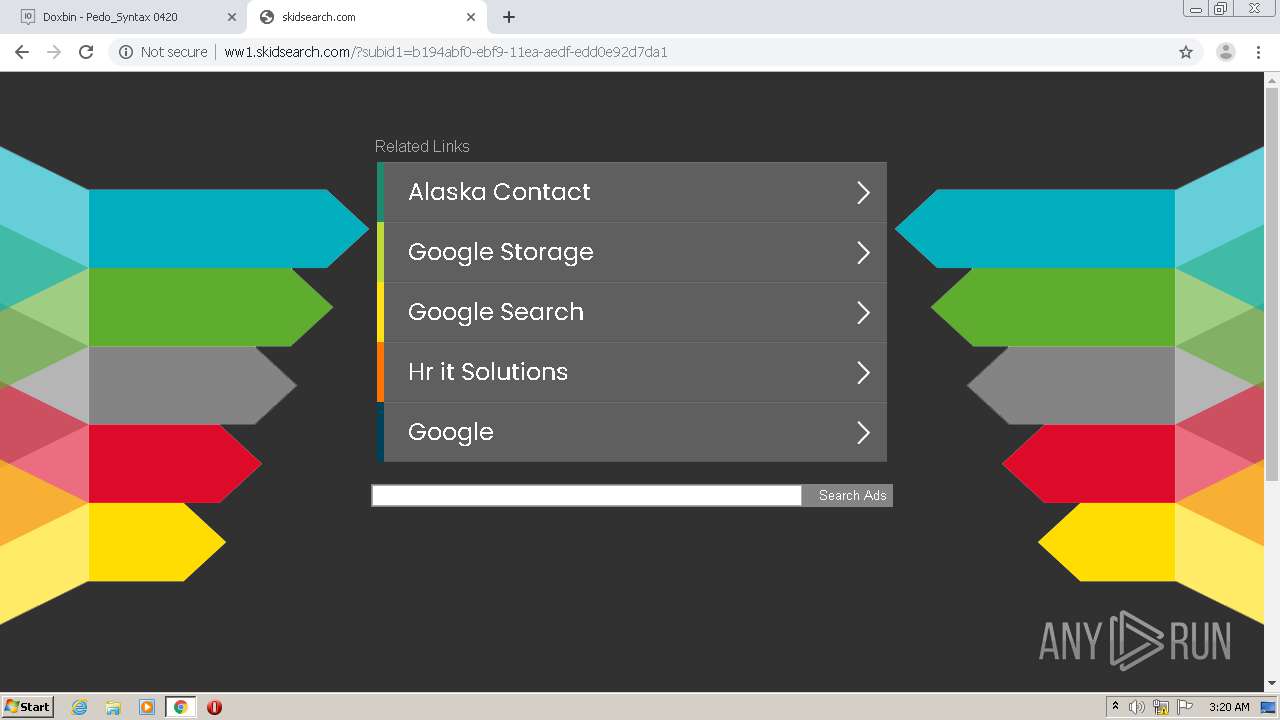Viewport: 1280px width, 720px height.
Task: Open the Alaska Contact related link
Action: pos(631,192)
